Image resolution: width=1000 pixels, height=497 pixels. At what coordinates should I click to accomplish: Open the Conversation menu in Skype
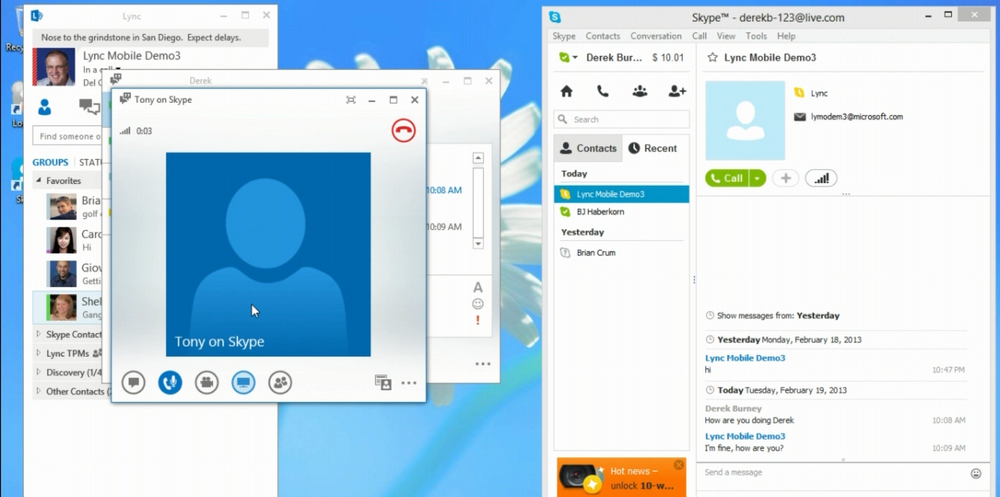[656, 36]
